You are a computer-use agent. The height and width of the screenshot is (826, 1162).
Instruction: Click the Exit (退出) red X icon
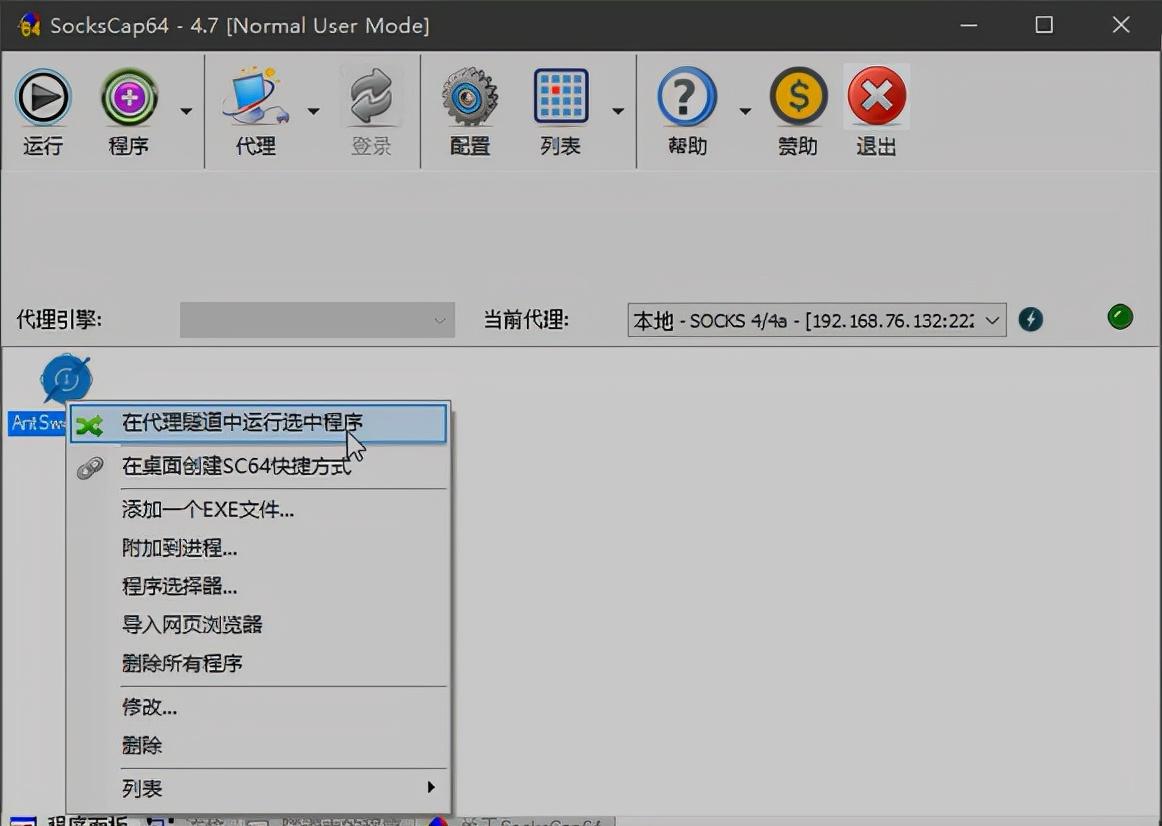pyautogui.click(x=877, y=96)
